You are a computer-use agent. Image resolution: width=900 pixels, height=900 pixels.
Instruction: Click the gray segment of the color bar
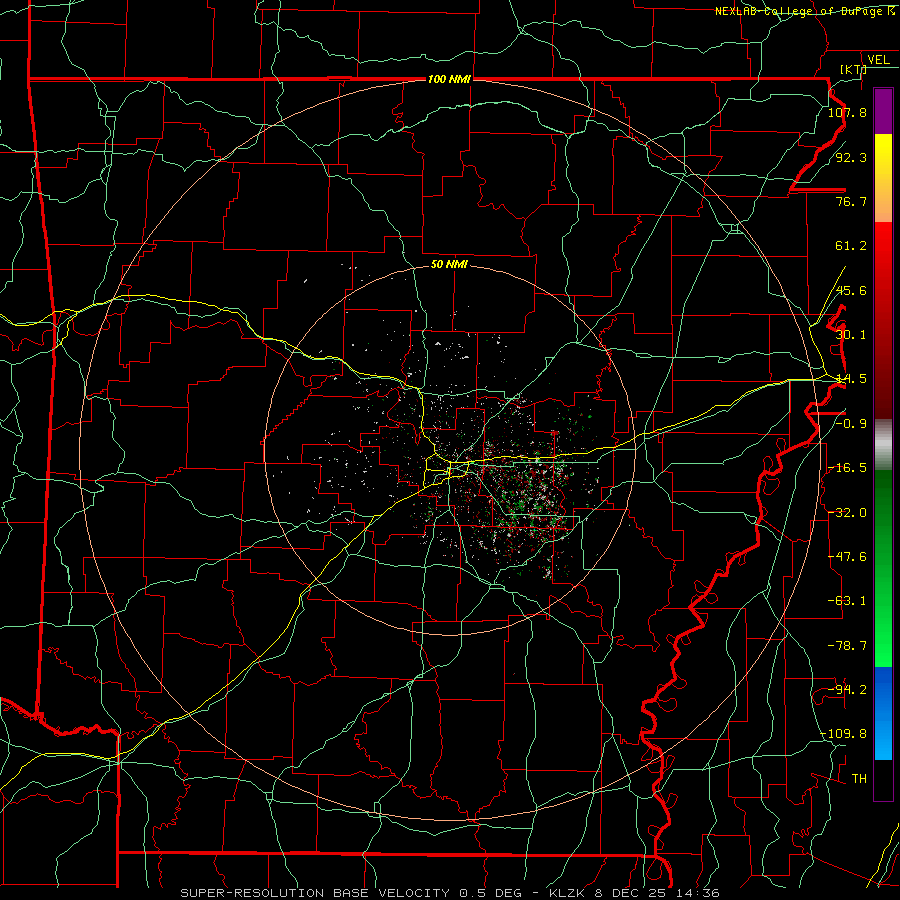point(883,445)
